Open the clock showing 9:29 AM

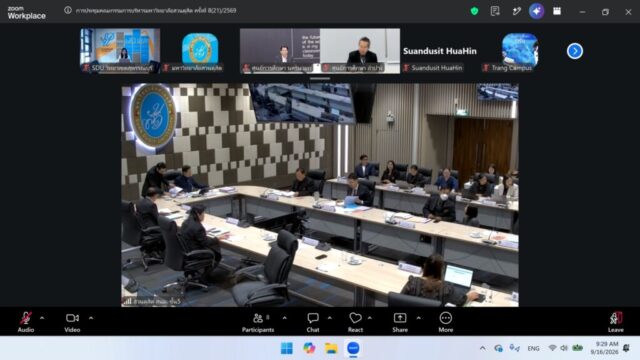click(604, 348)
